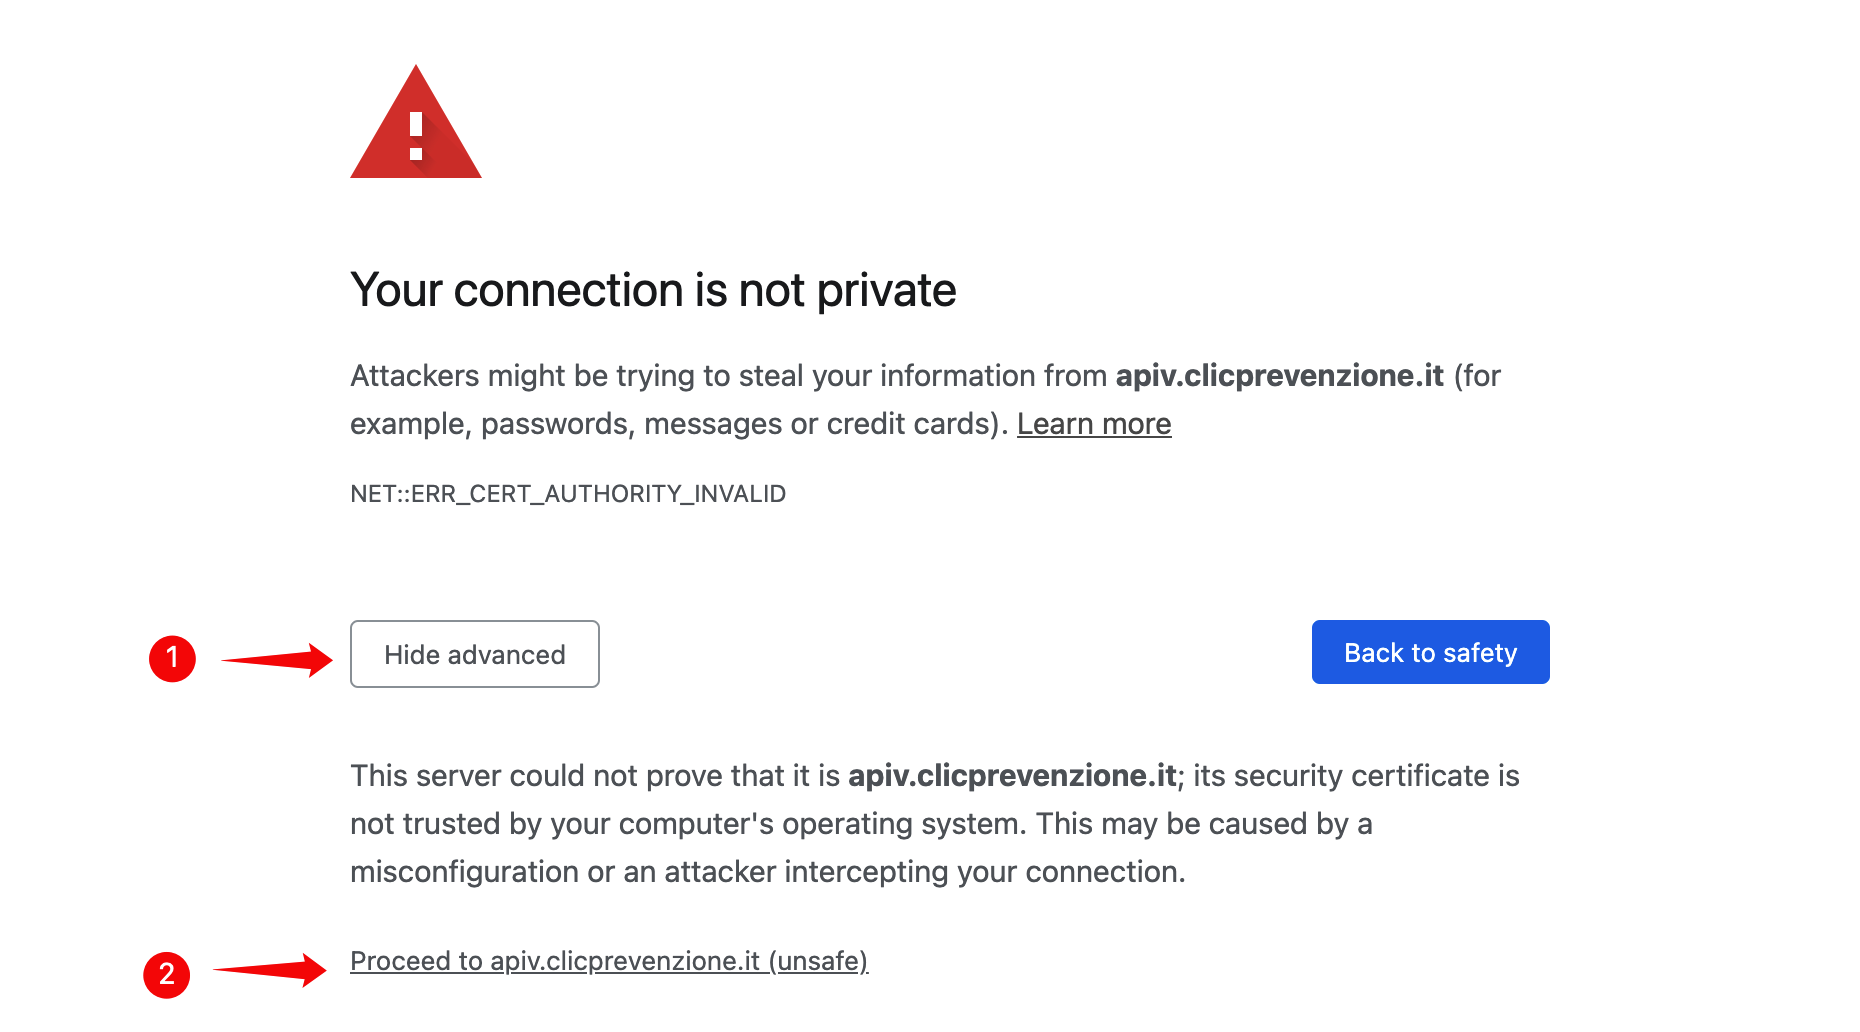Open the Learn more link
1860x1032 pixels.
[x=1094, y=424]
